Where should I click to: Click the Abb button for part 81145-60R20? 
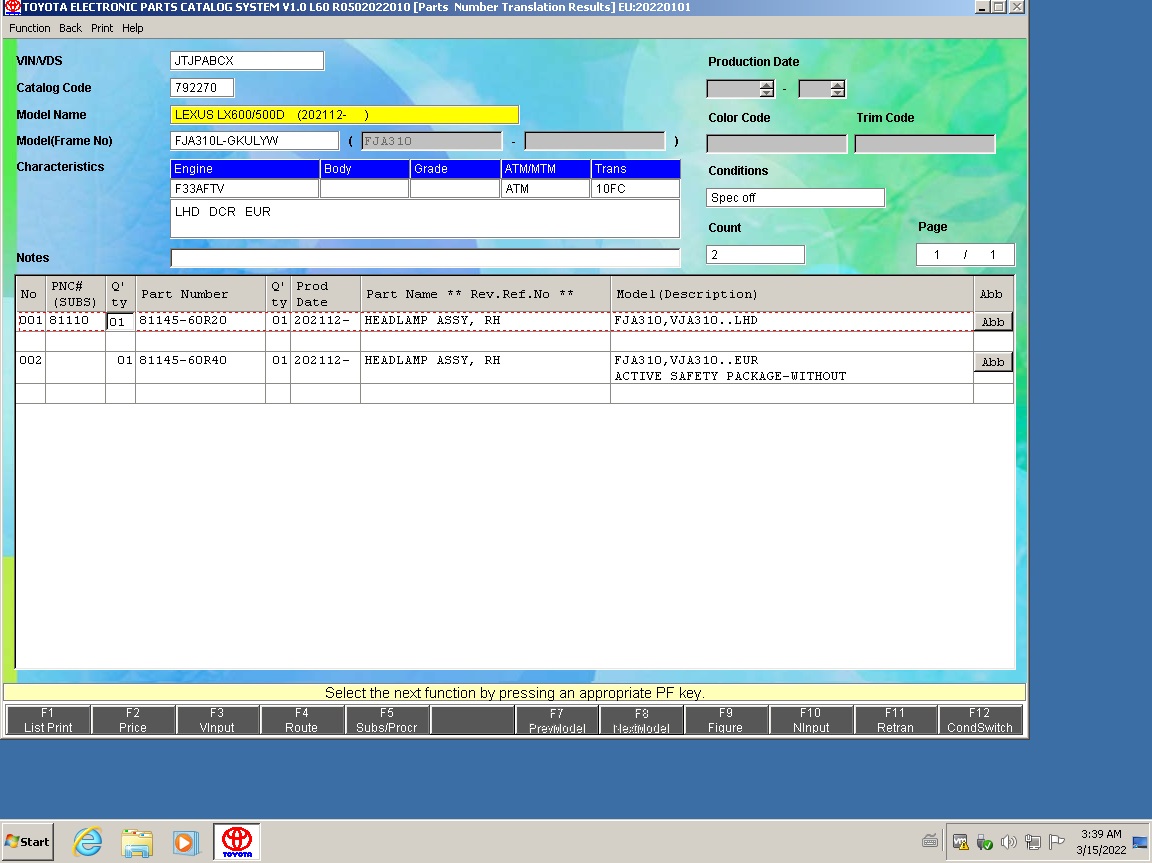click(x=993, y=322)
